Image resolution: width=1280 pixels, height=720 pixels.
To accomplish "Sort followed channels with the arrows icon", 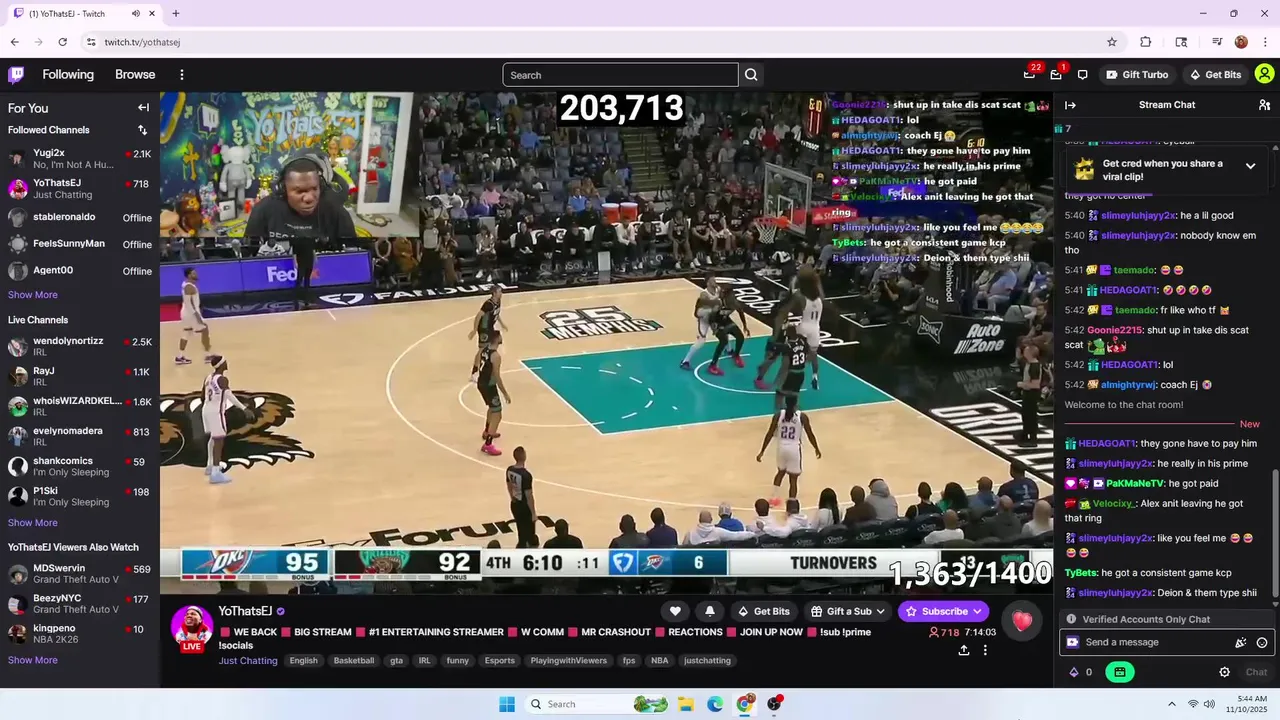I will pyautogui.click(x=142, y=130).
